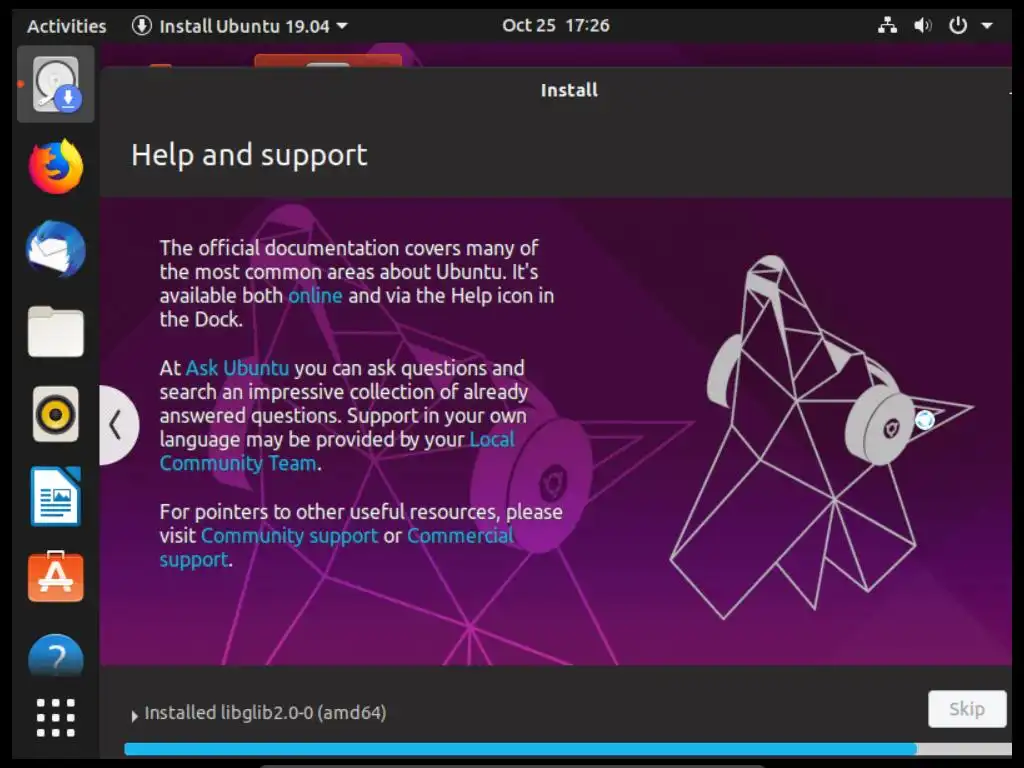This screenshot has width=1024, height=768.
Task: Open Thunderbird Mail from the dock
Action: point(56,249)
